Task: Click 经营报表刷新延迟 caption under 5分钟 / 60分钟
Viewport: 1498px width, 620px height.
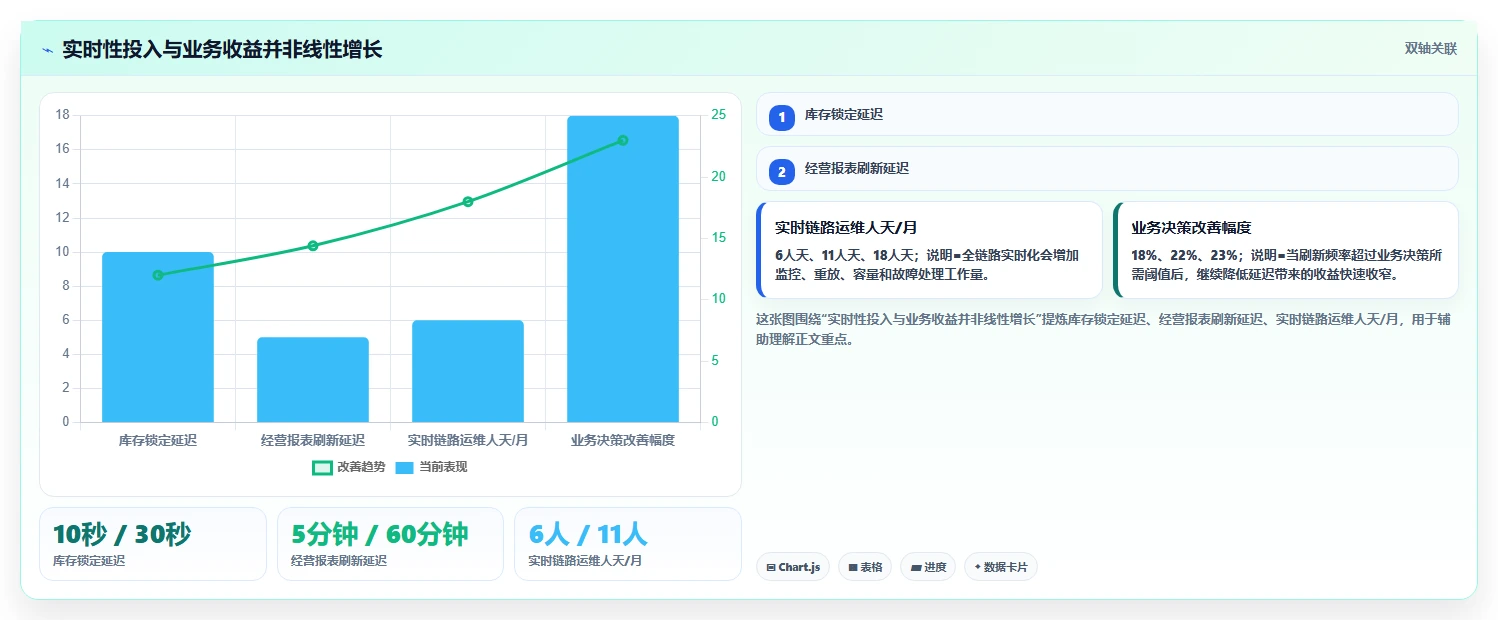Action: (x=339, y=561)
